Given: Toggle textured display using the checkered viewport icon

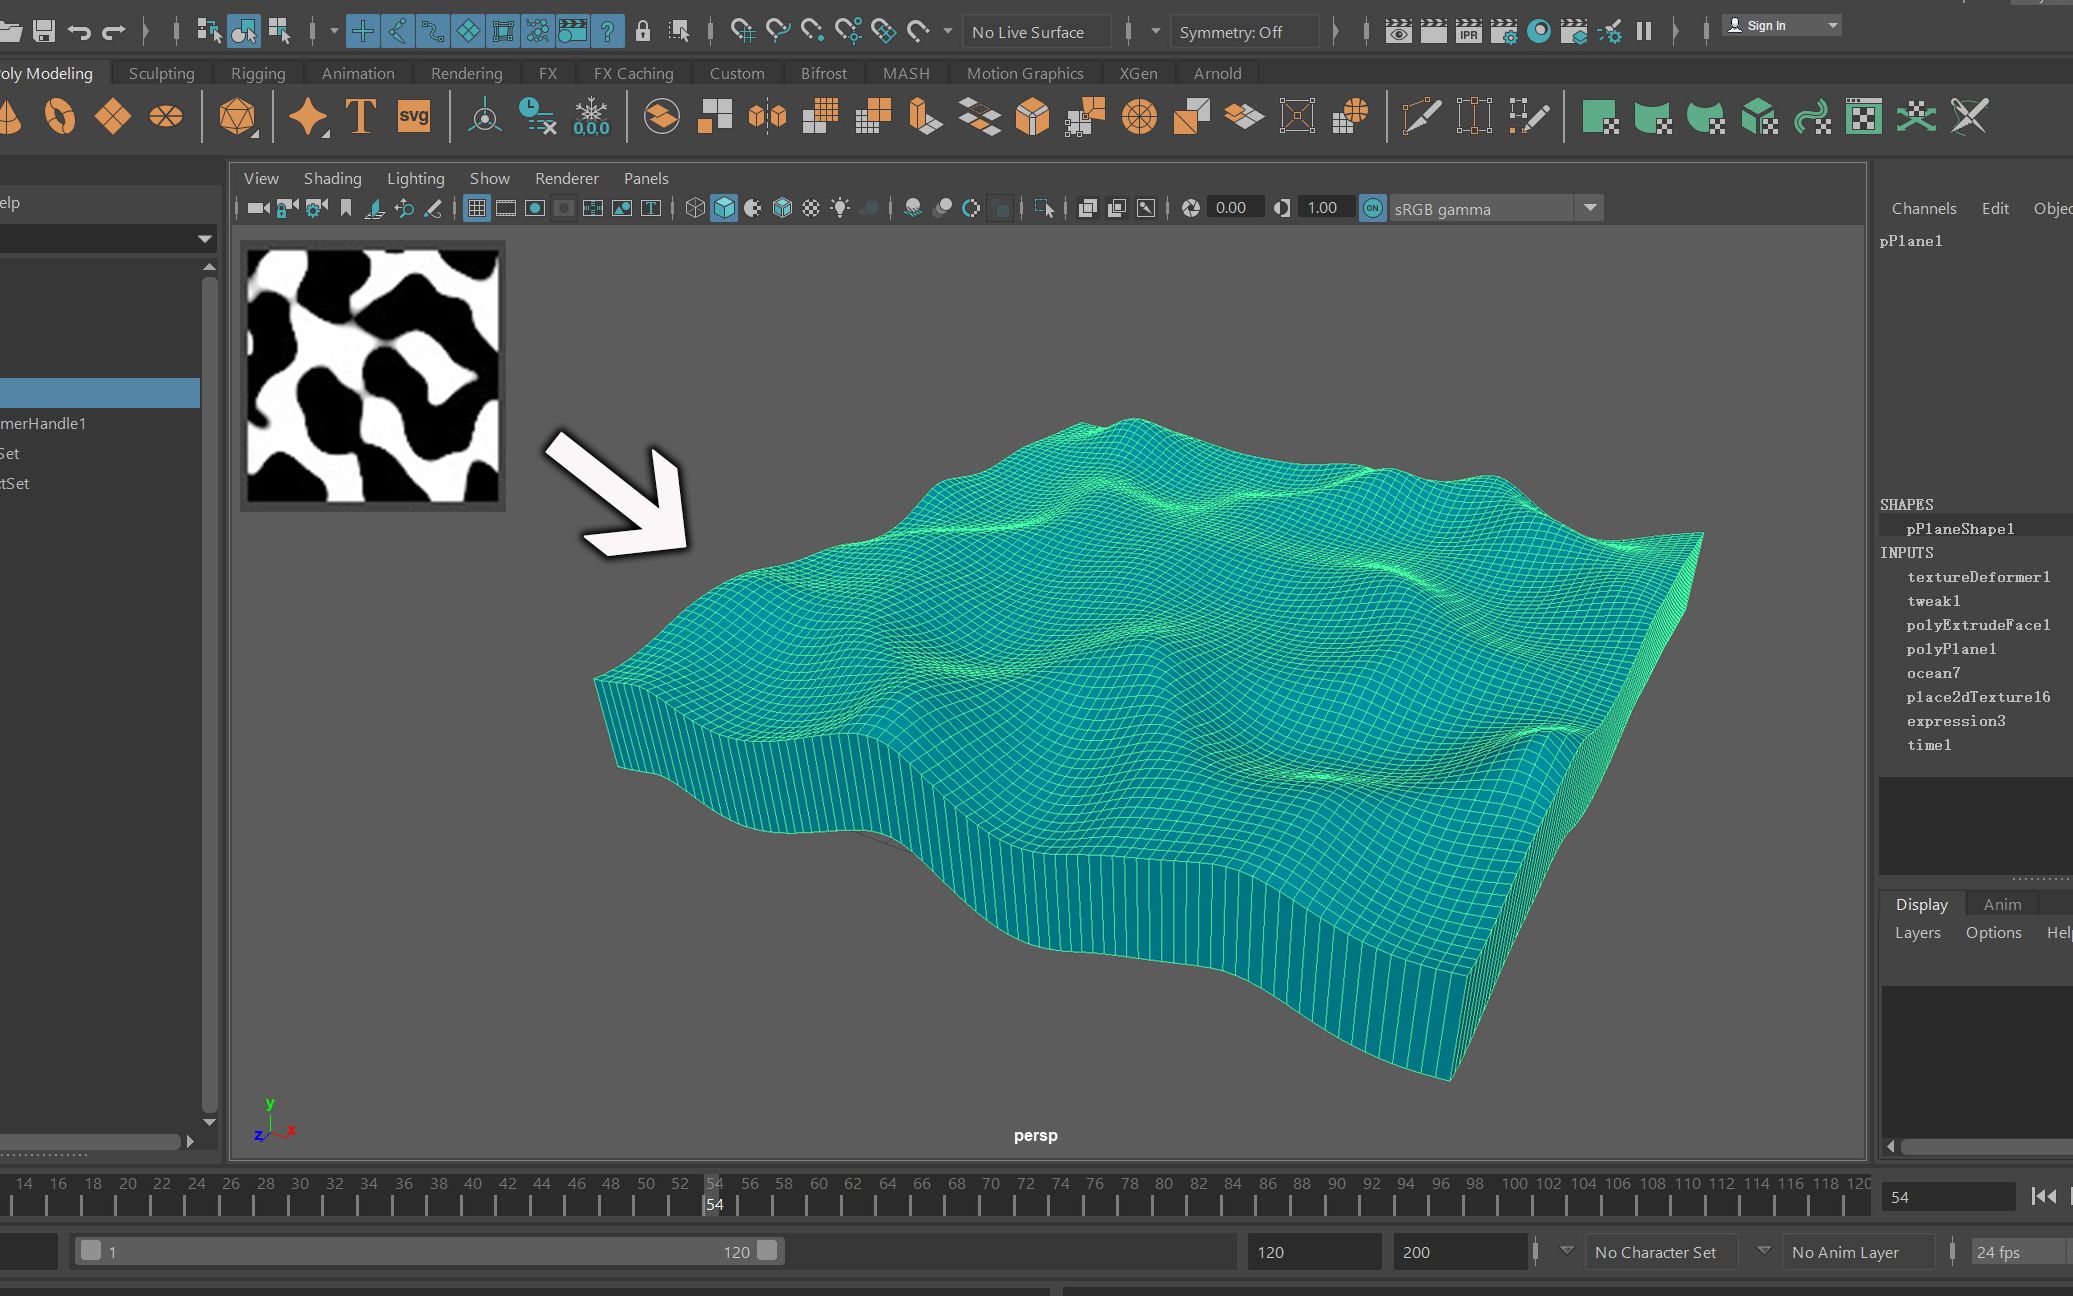Looking at the screenshot, I should tap(810, 208).
